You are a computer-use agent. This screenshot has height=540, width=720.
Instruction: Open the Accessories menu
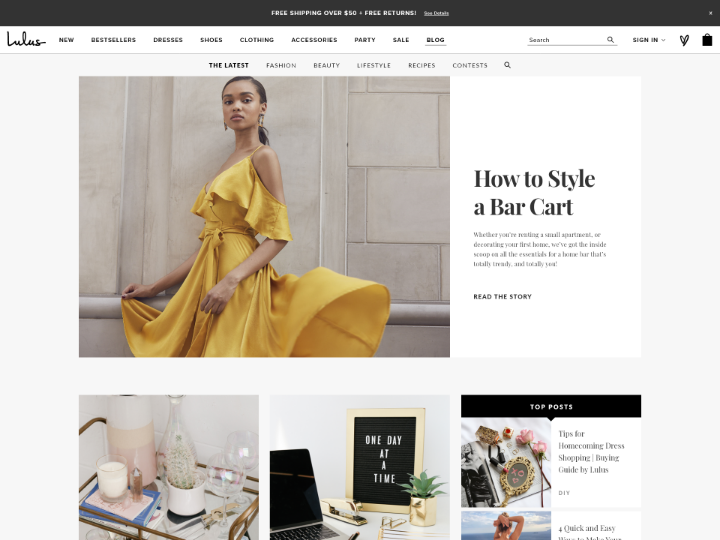pos(314,40)
